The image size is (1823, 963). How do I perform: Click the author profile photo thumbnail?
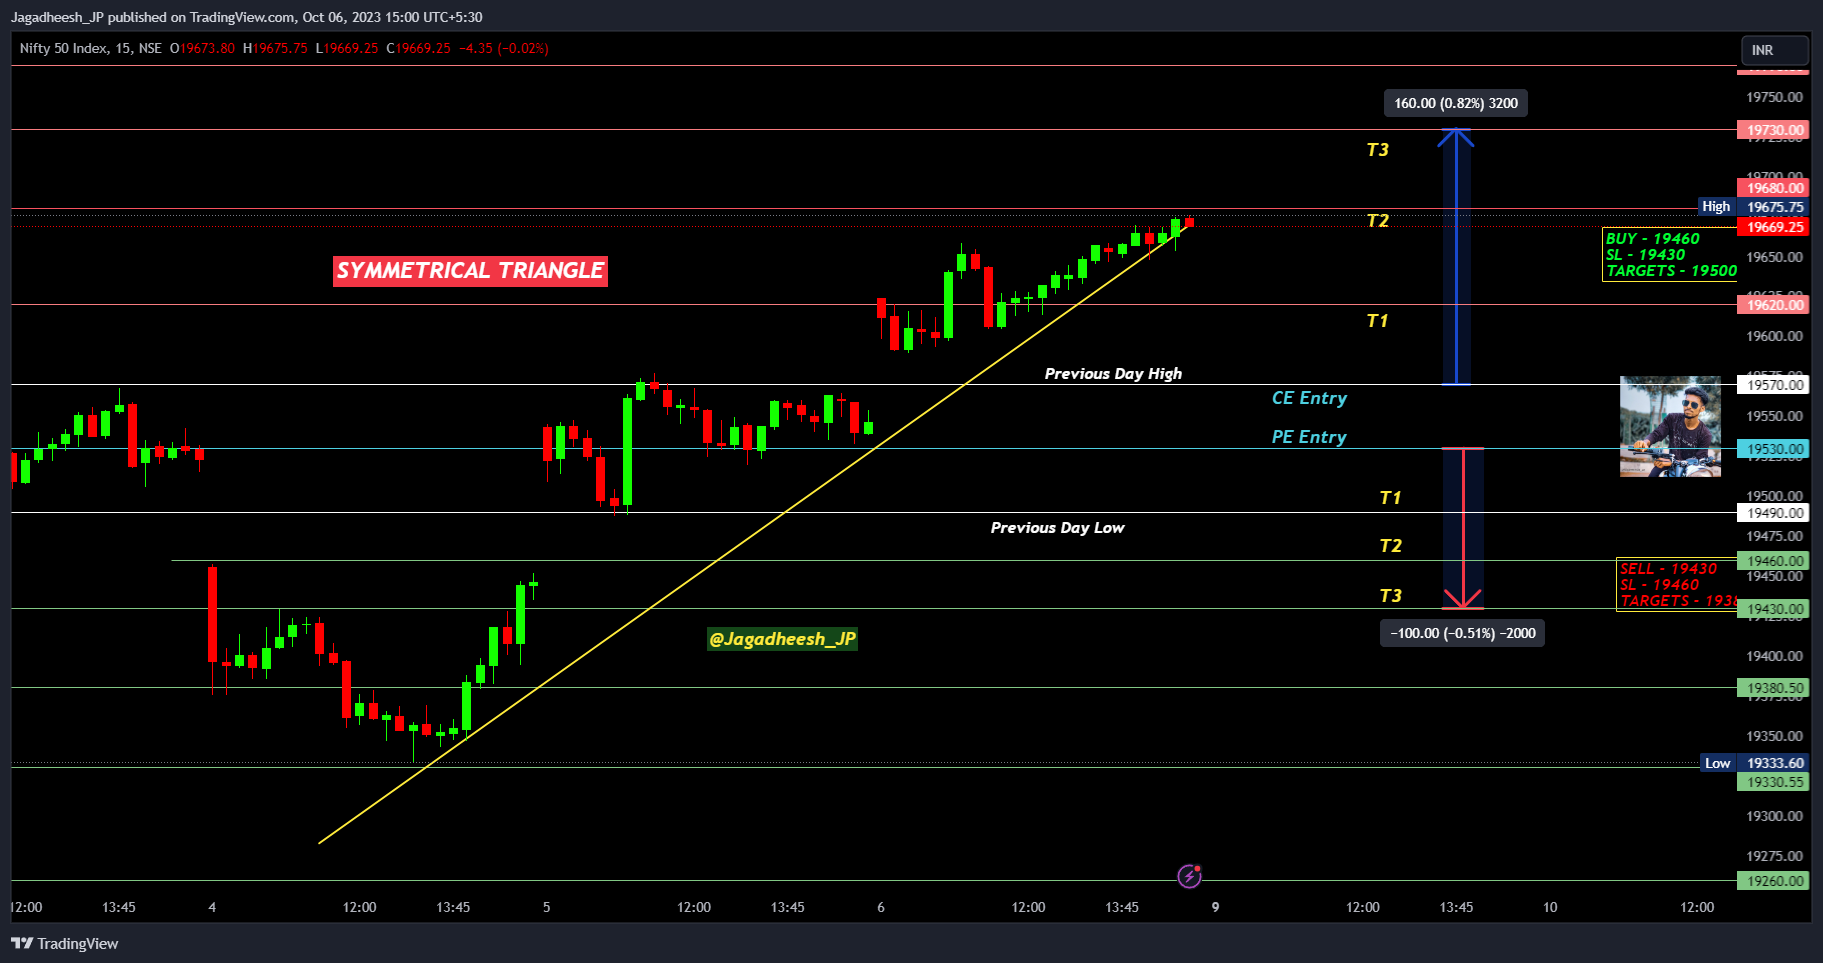1670,426
